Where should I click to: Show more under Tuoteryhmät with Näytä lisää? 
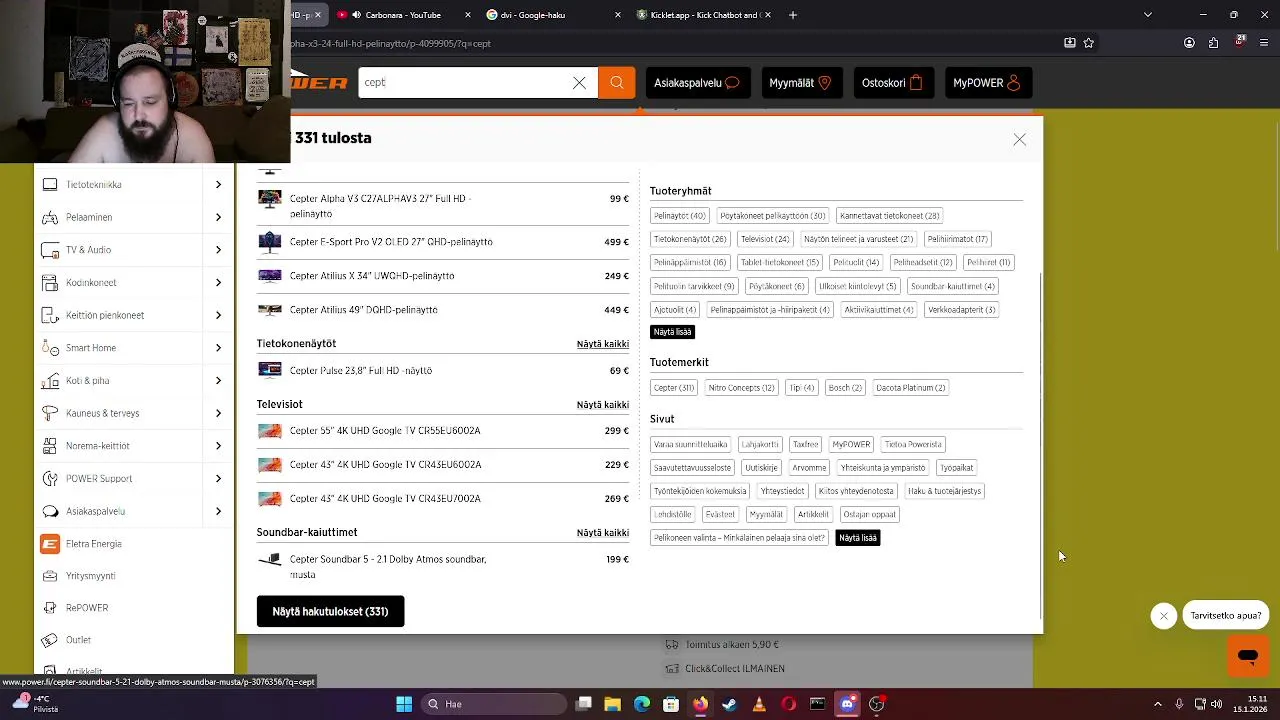coord(672,332)
